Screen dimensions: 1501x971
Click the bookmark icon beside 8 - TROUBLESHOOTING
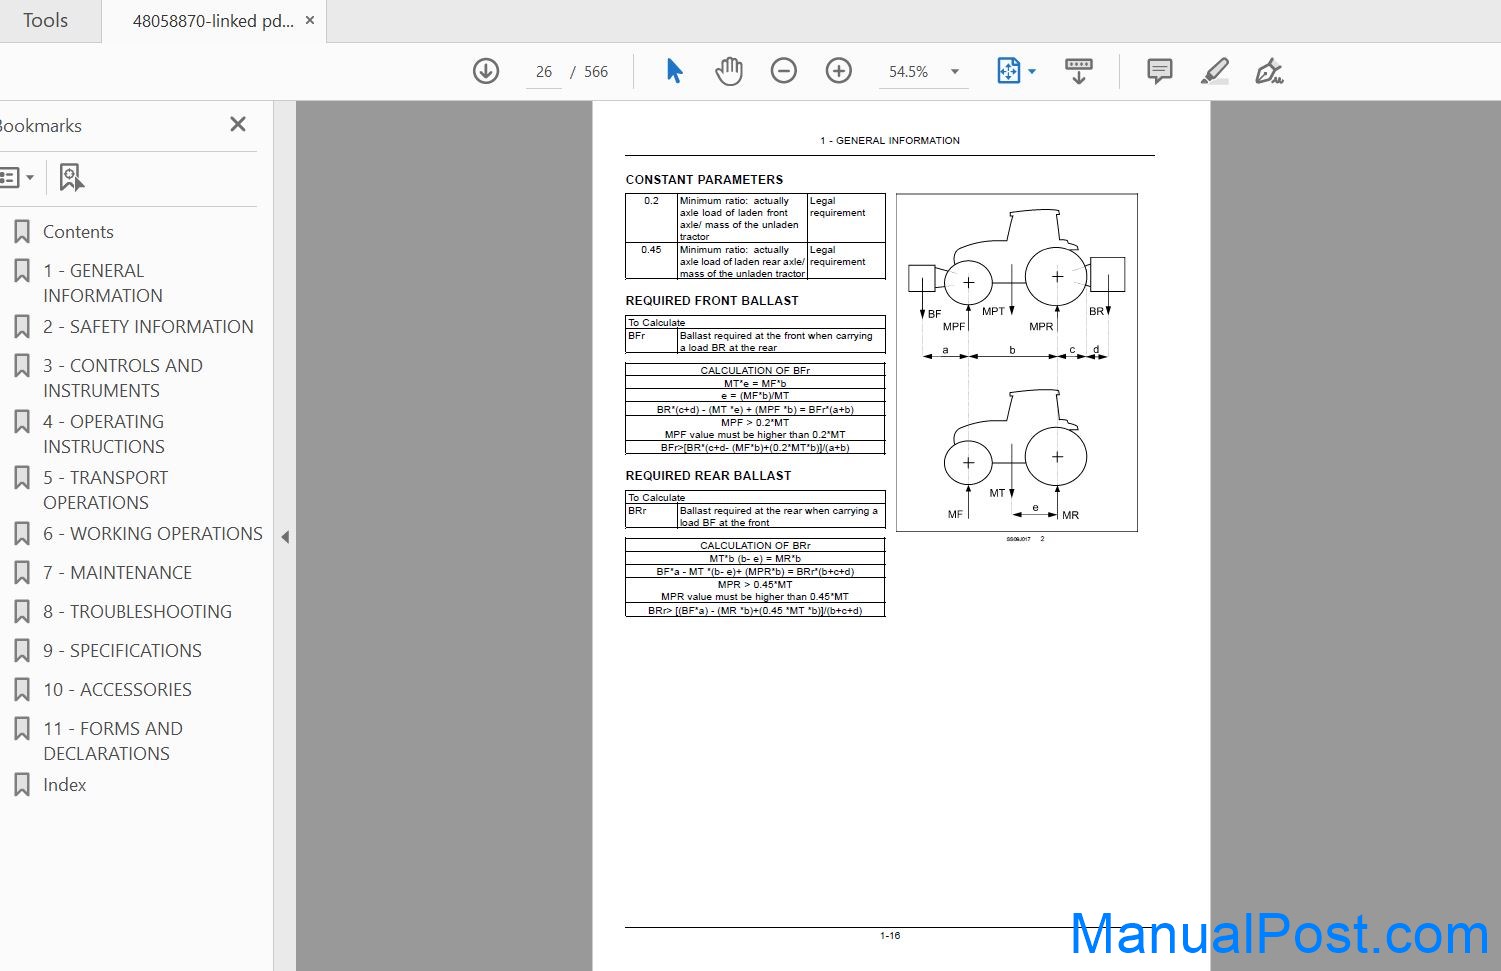[x=22, y=612]
